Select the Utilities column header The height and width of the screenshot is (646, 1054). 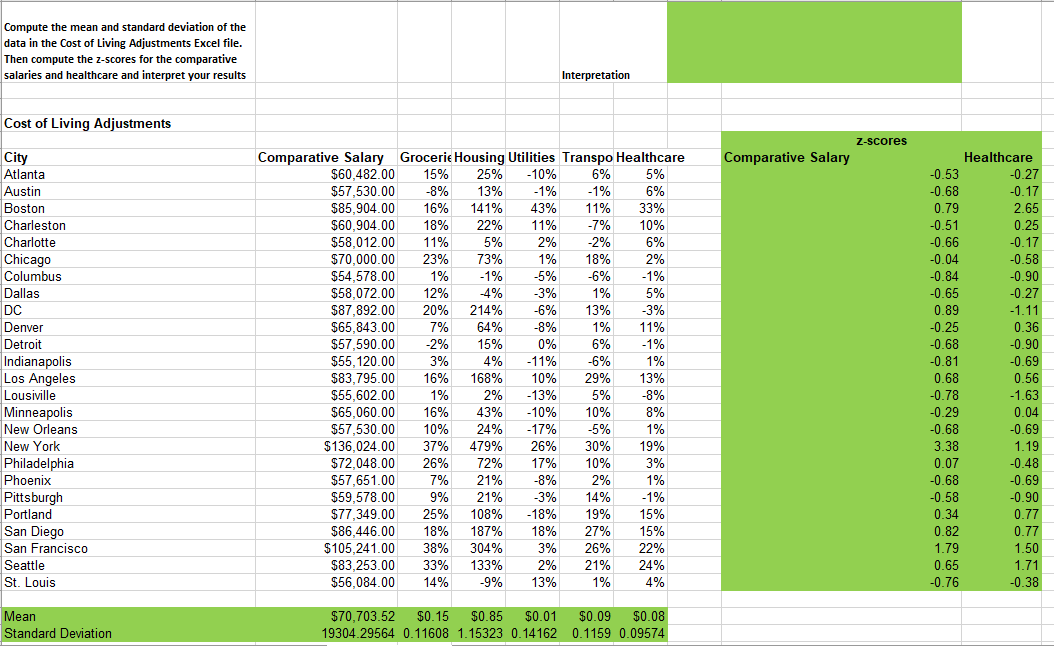point(530,157)
